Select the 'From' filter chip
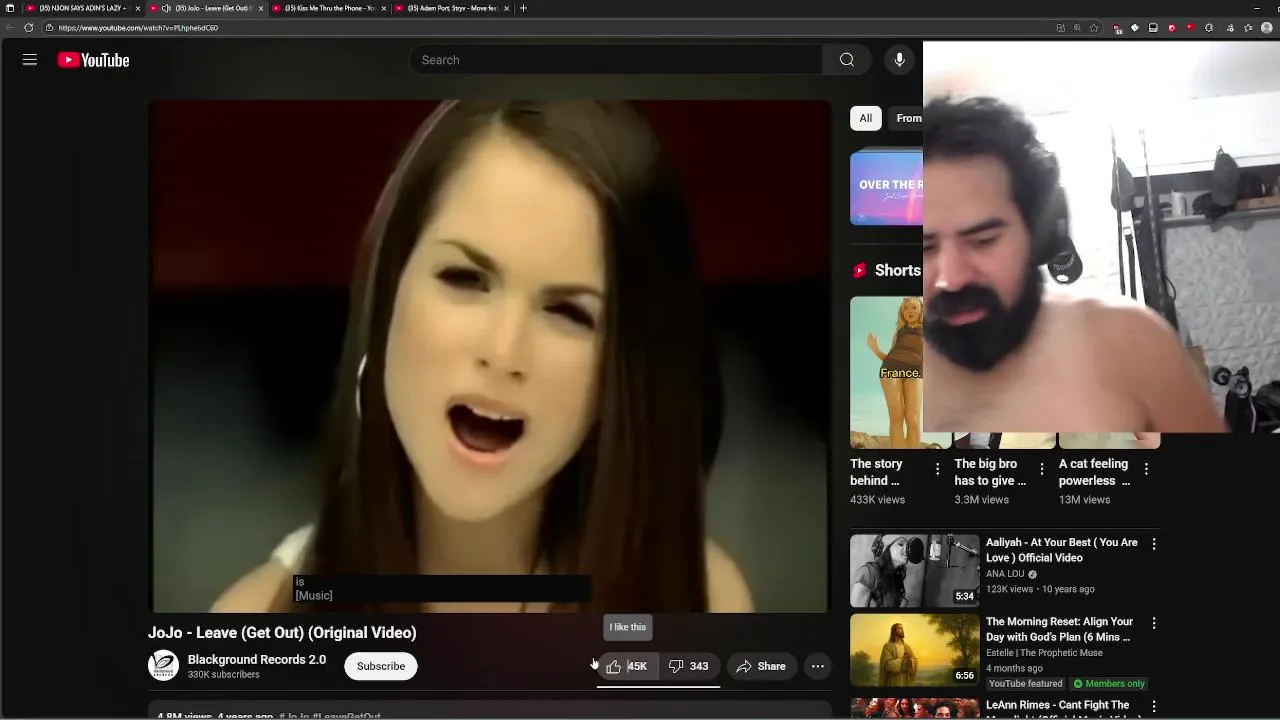Viewport: 1280px width, 720px height. coord(908,118)
